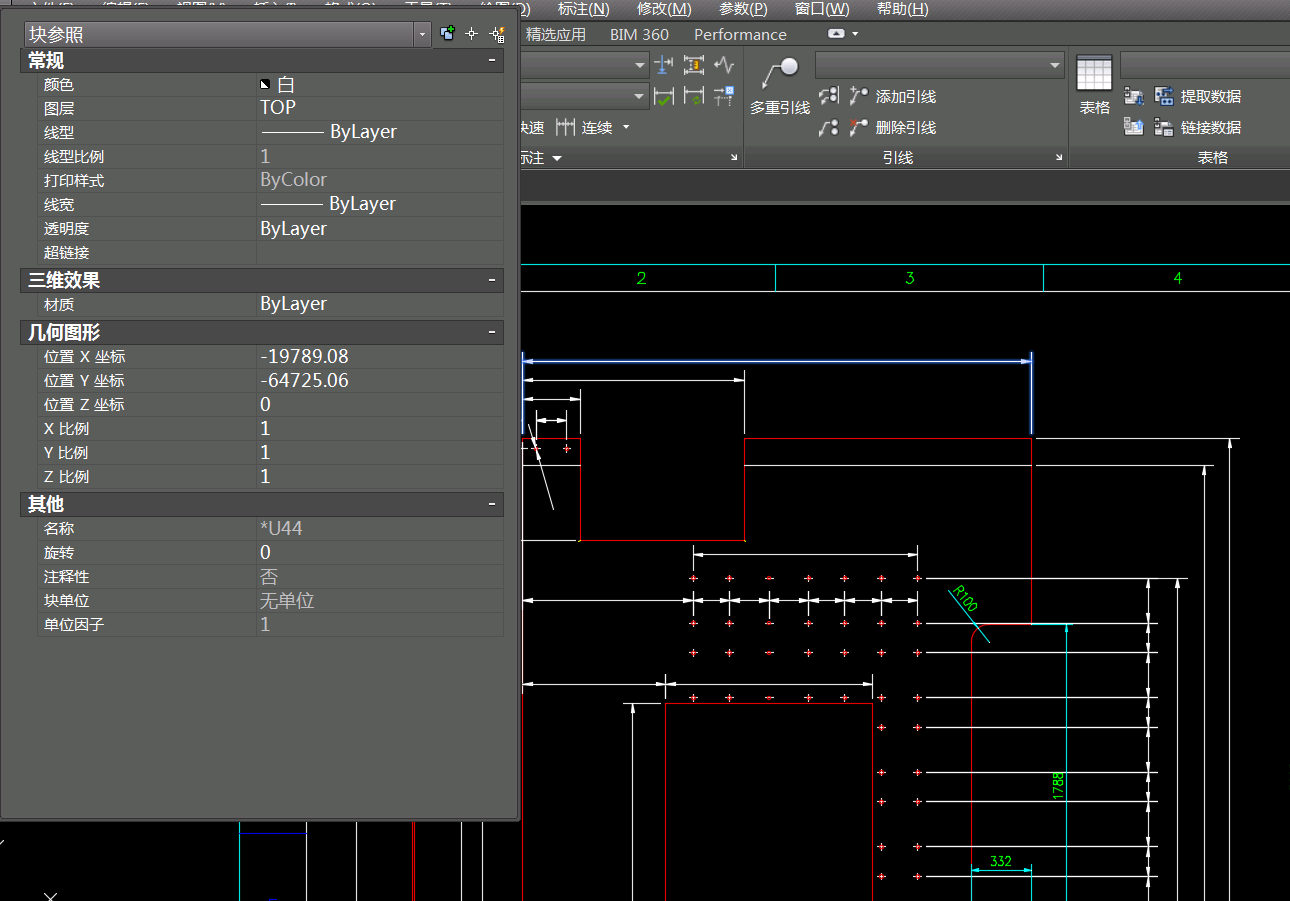This screenshot has height=901, width=1290.
Task: Open the 帮助(H) menu
Action: click(902, 9)
